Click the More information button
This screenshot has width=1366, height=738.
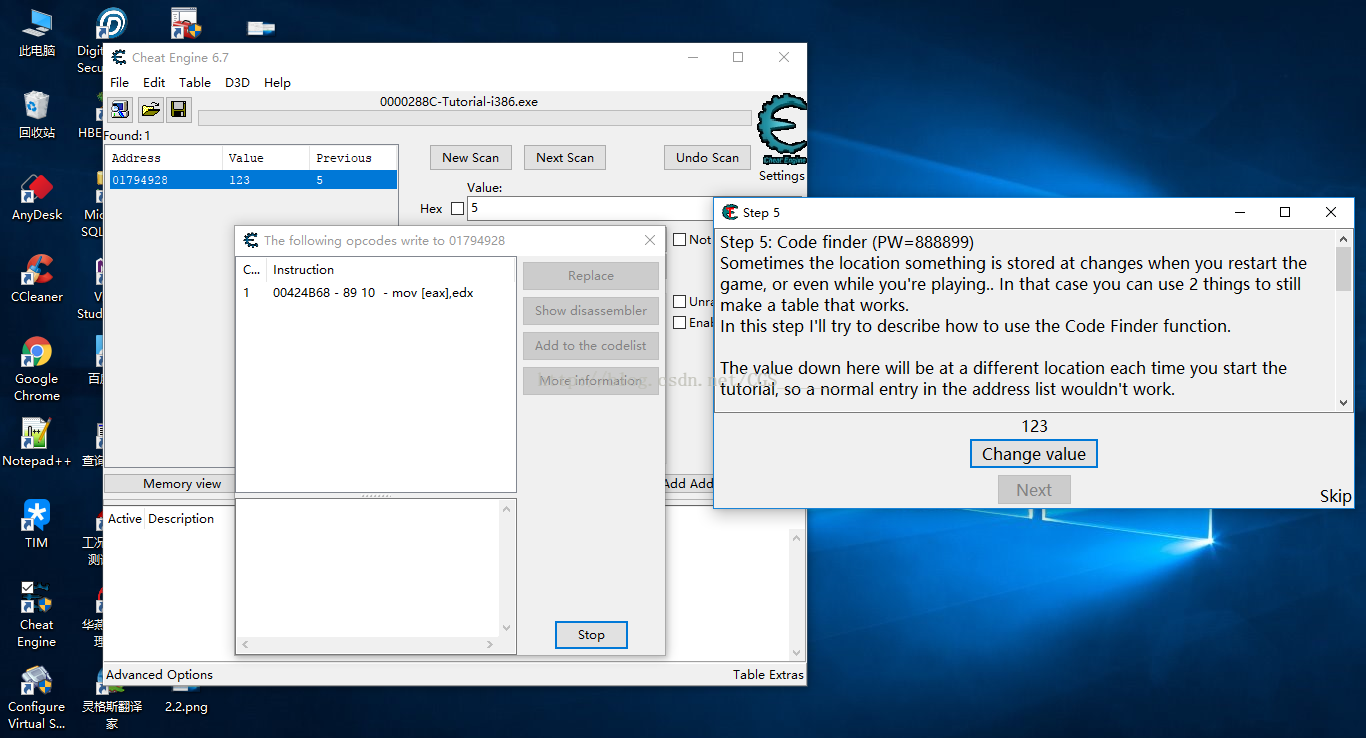pyautogui.click(x=591, y=381)
